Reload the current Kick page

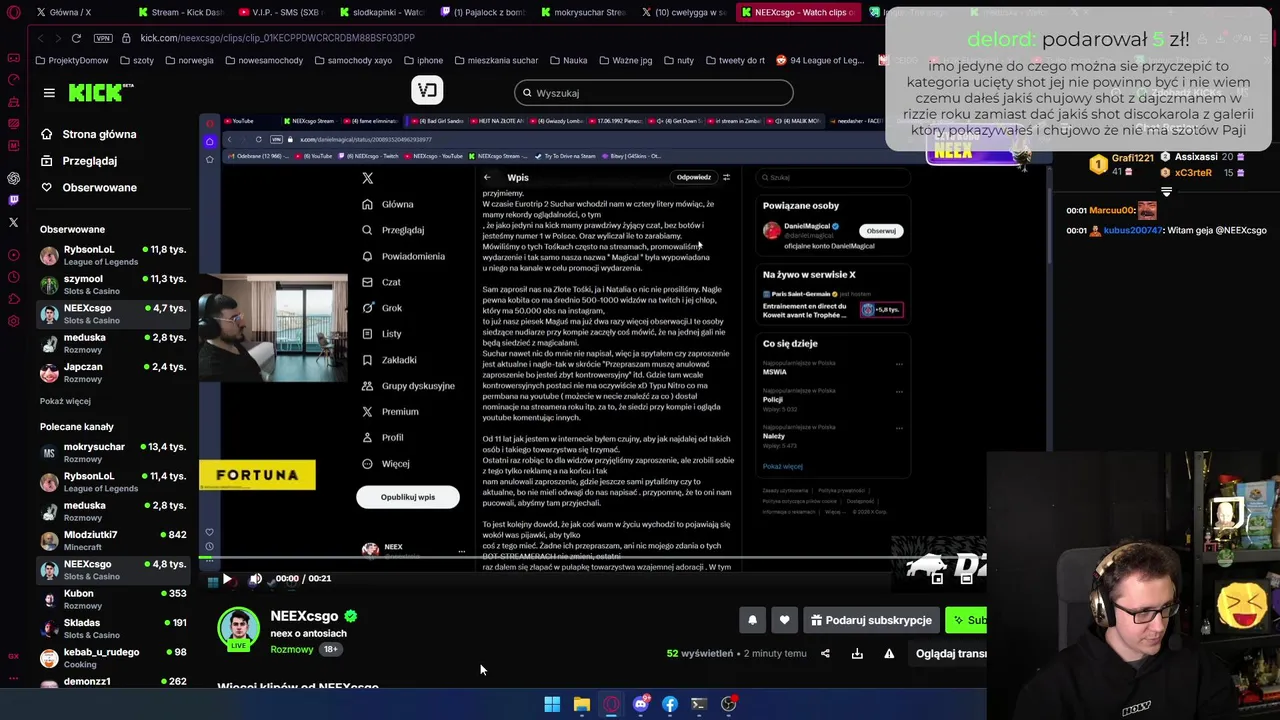(76, 38)
